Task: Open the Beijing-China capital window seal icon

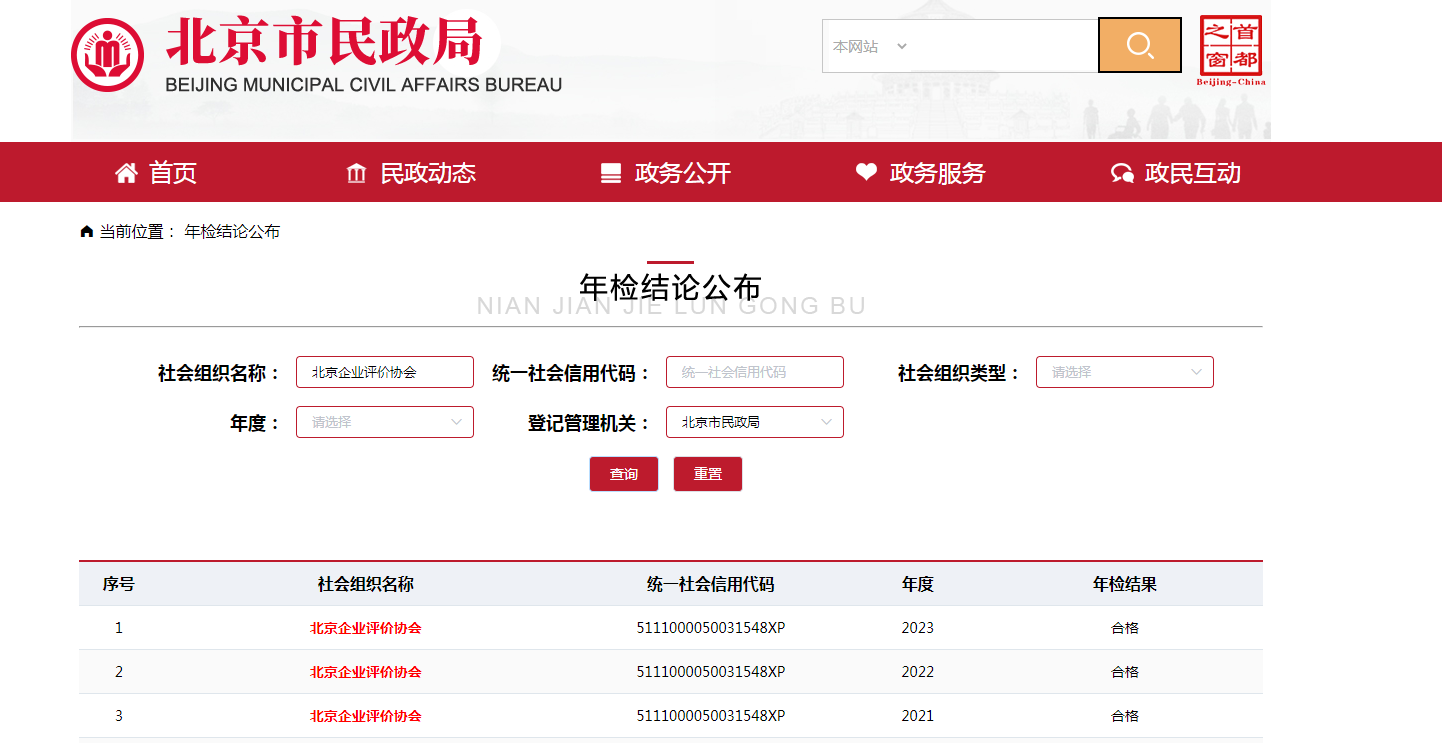Action: pyautogui.click(x=1231, y=50)
